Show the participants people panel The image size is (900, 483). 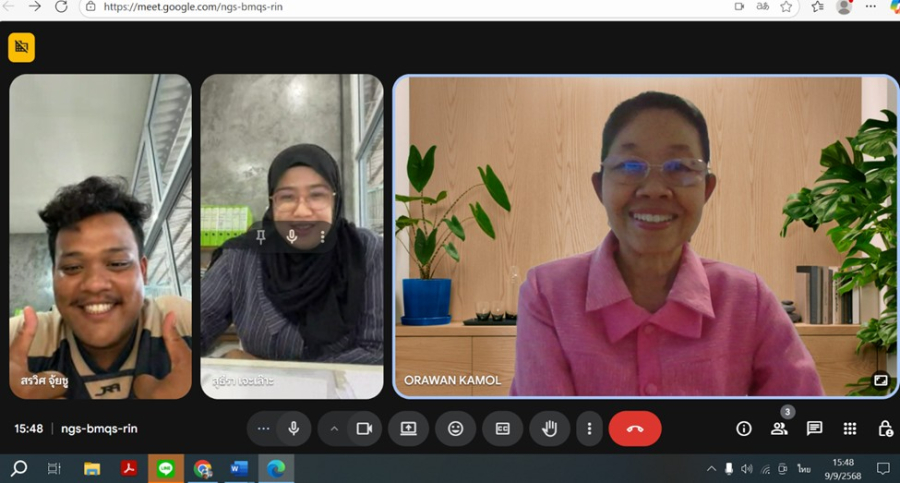coord(778,428)
